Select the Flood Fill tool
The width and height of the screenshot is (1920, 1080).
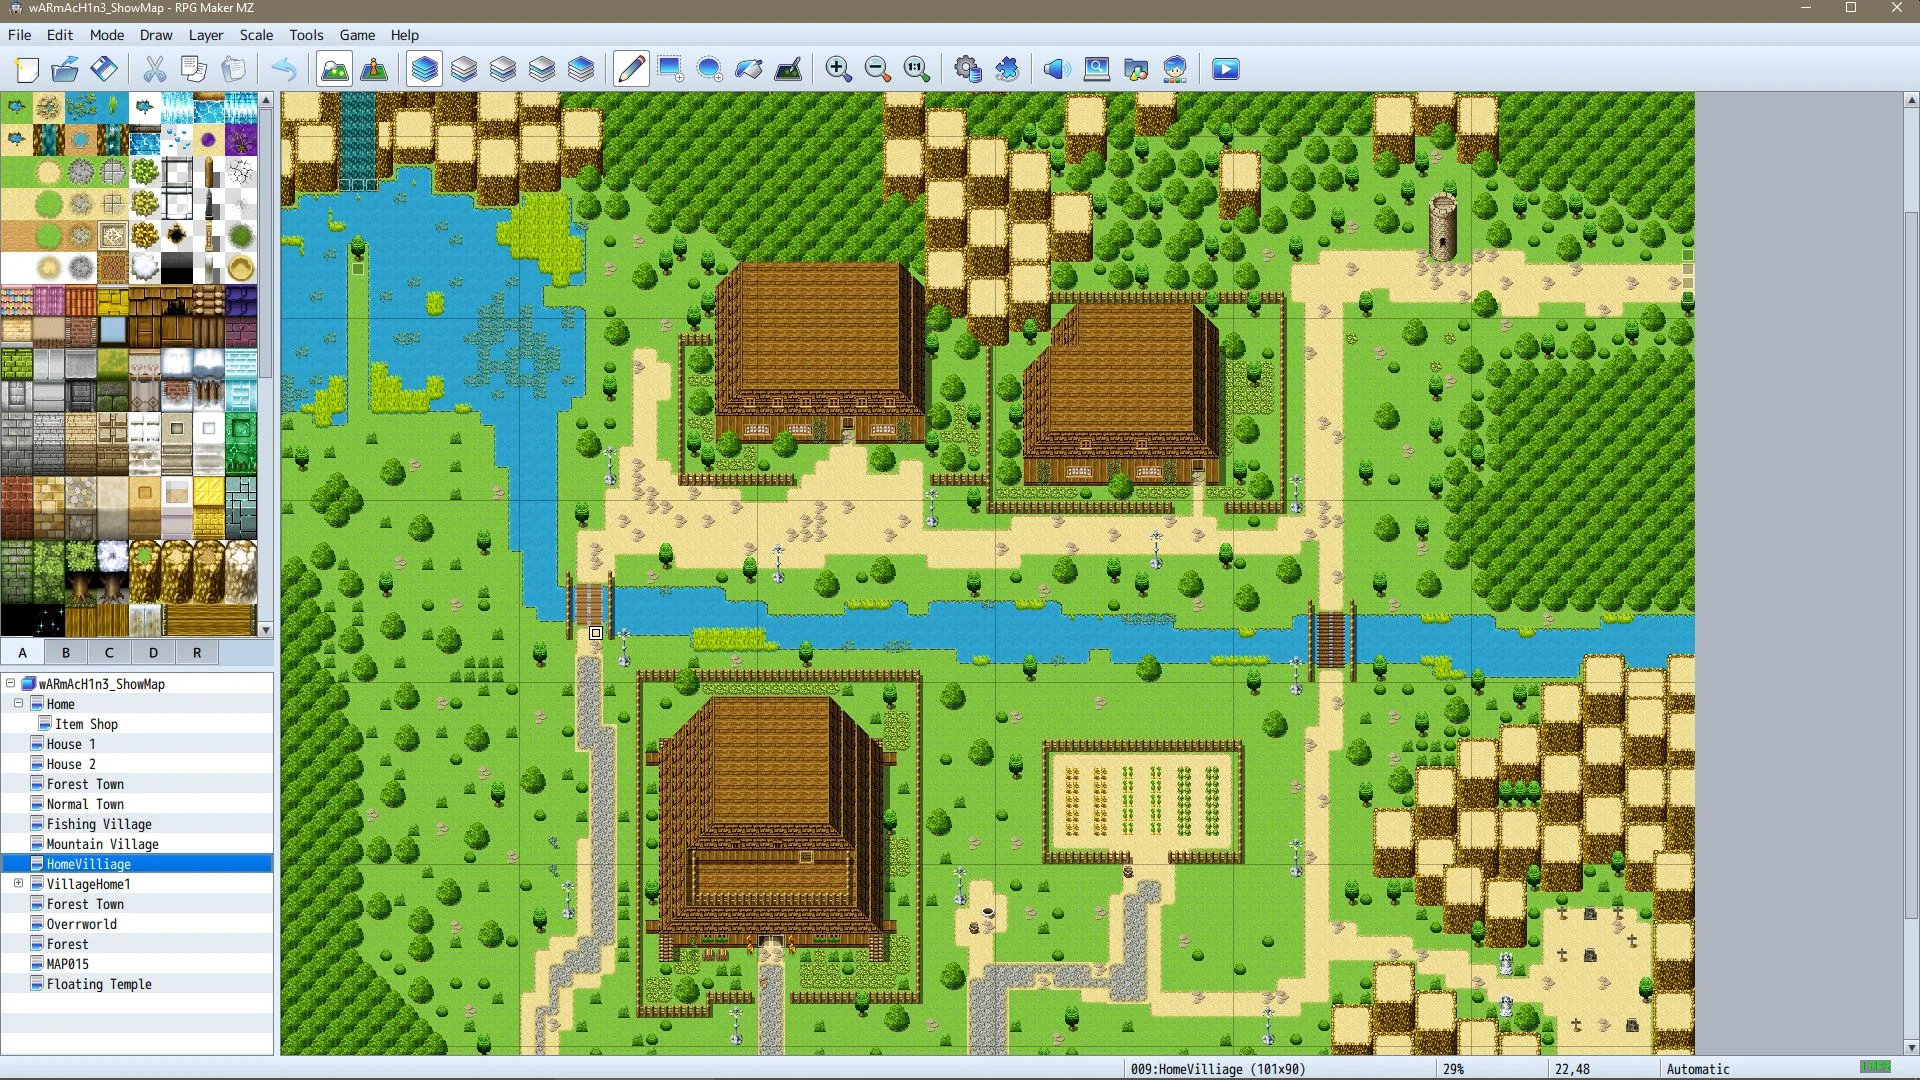(749, 69)
